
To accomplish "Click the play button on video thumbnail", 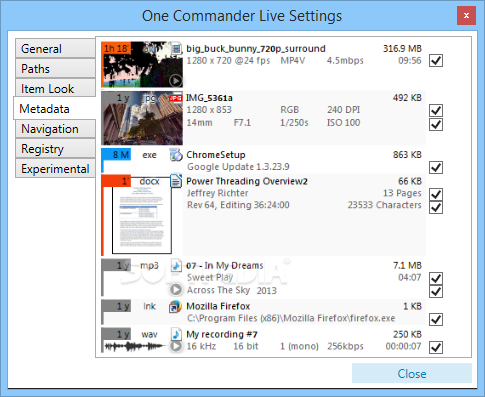I will tap(175, 80).
